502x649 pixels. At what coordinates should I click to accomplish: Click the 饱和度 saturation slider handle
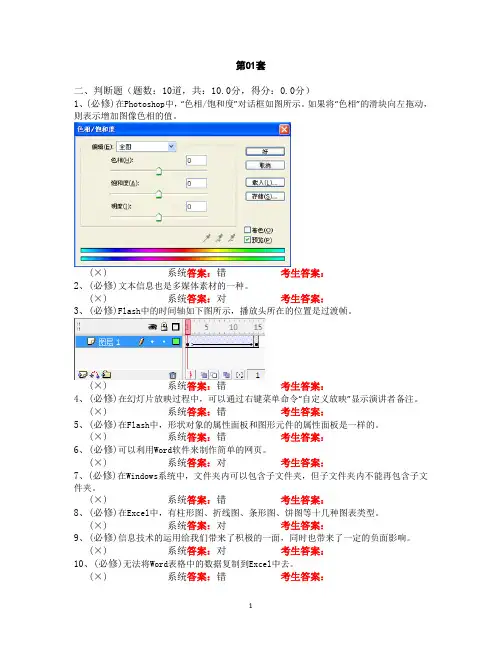(x=159, y=195)
